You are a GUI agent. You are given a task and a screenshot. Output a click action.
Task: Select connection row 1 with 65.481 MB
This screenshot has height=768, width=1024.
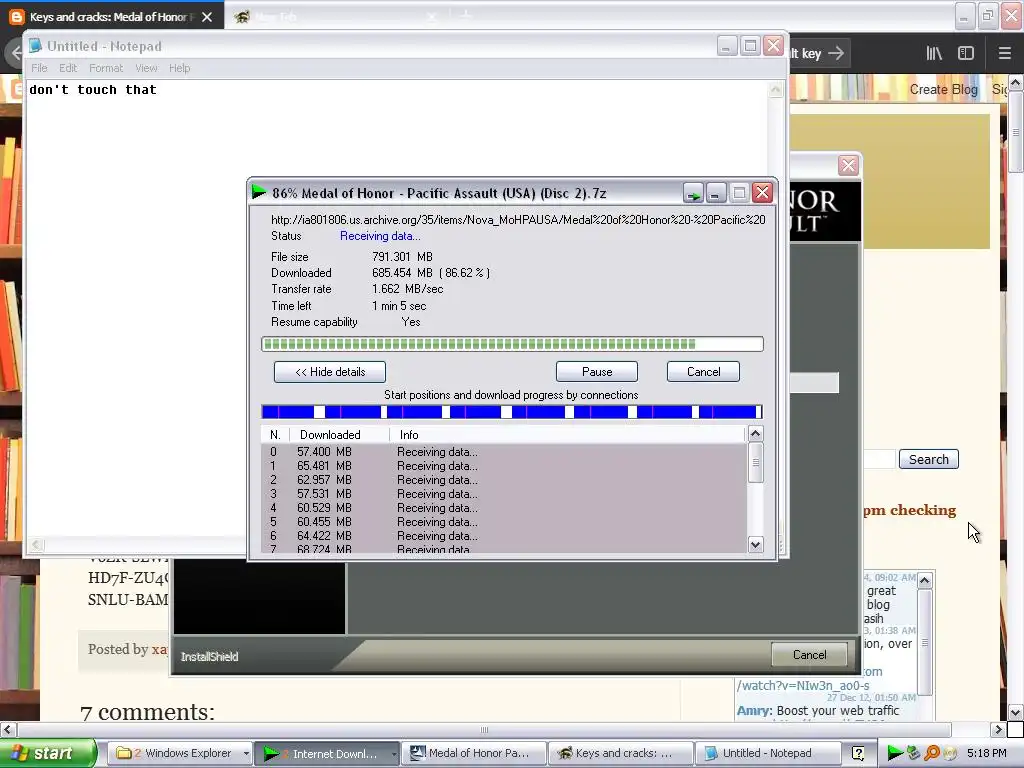(504, 466)
